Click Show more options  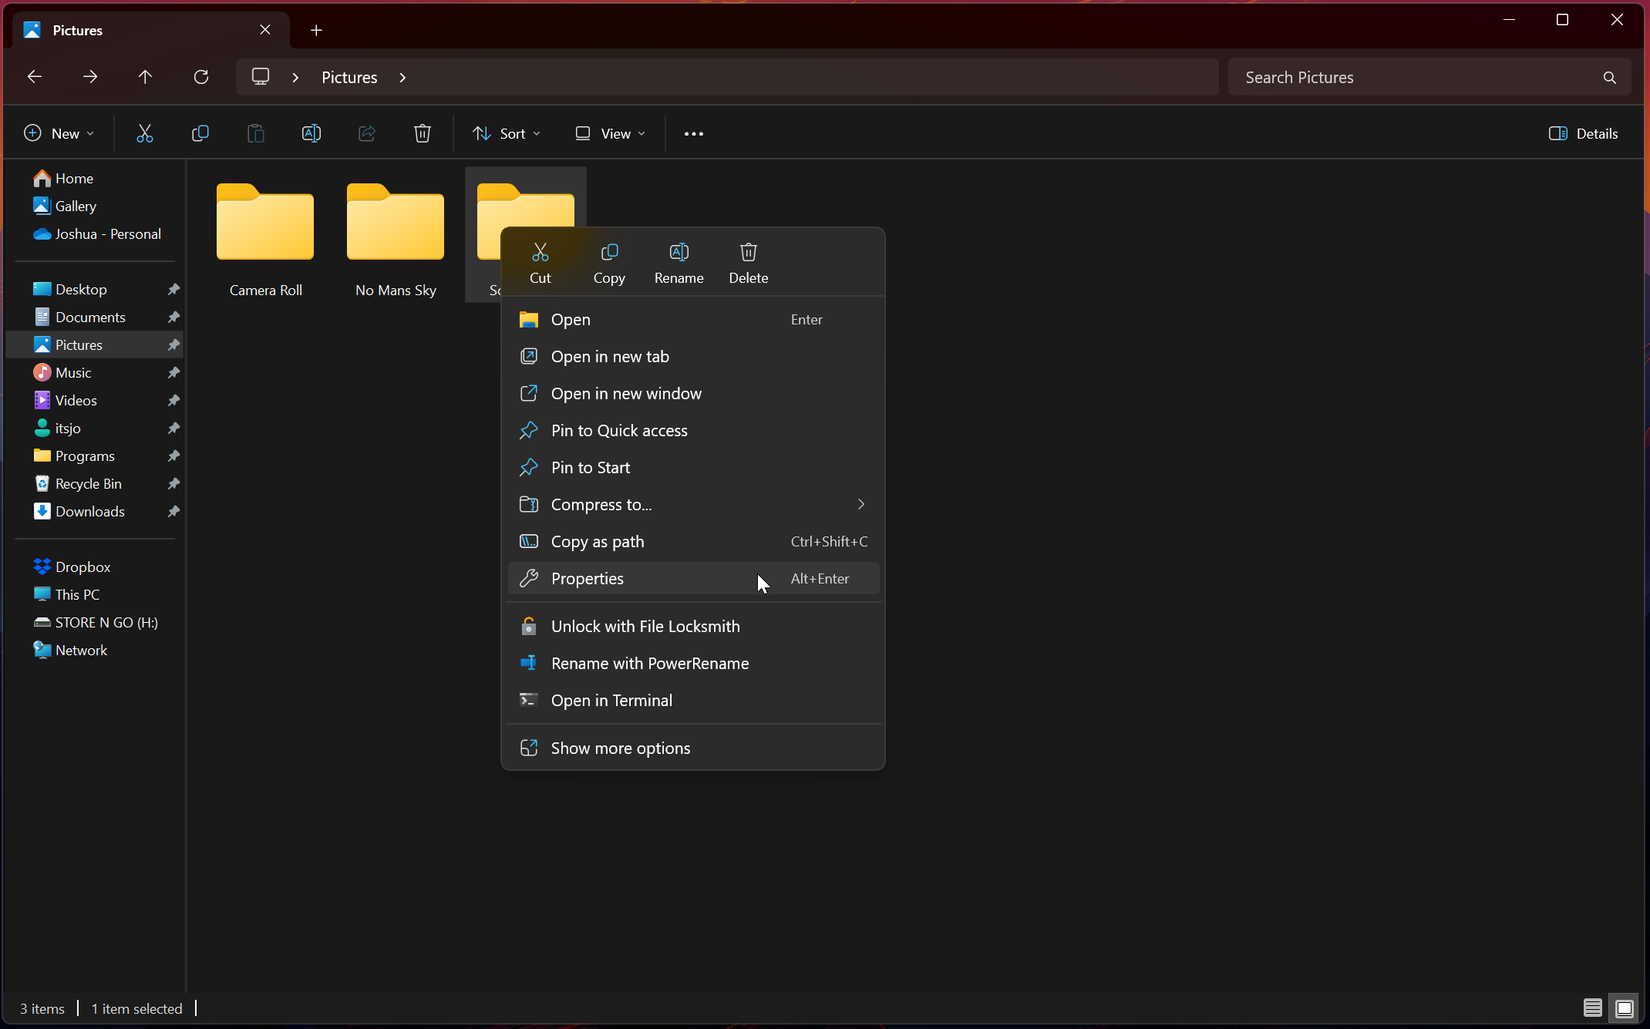click(x=620, y=747)
